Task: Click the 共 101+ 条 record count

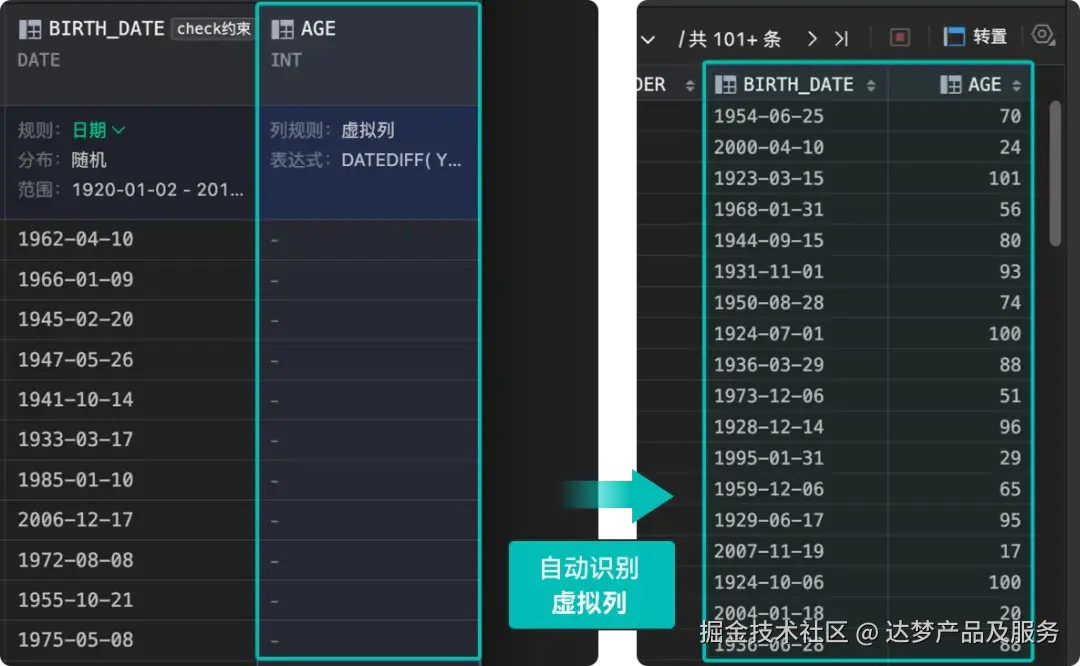Action: tap(734, 39)
